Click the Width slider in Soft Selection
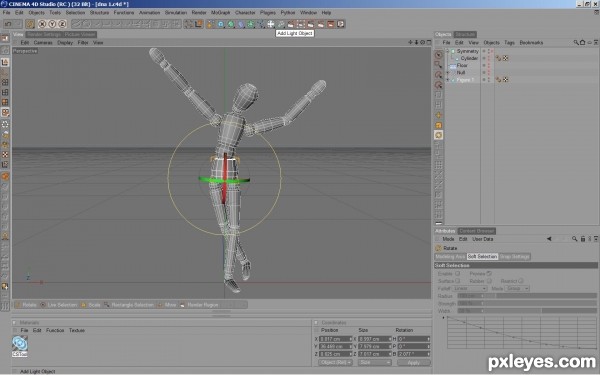Screen dimensions: 600x375 pos(527,311)
